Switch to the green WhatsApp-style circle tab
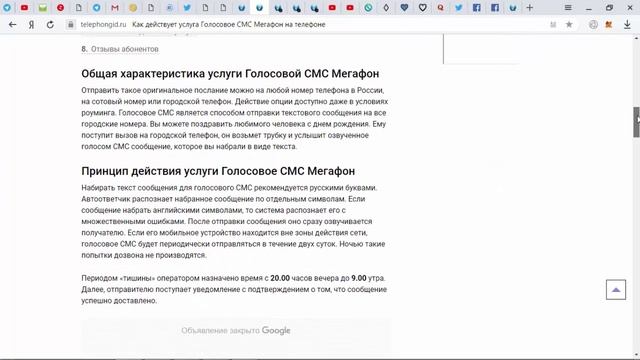 pos(368,7)
